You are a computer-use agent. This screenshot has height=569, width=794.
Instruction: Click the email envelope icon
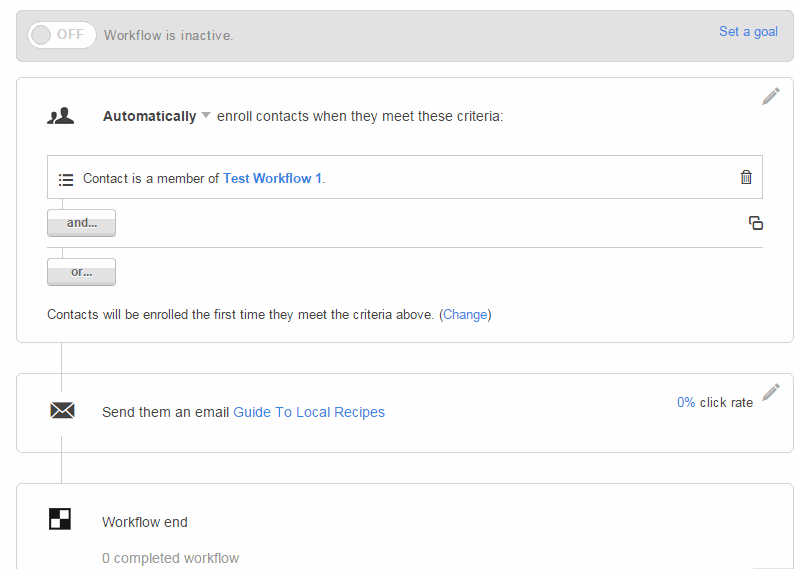click(62, 411)
